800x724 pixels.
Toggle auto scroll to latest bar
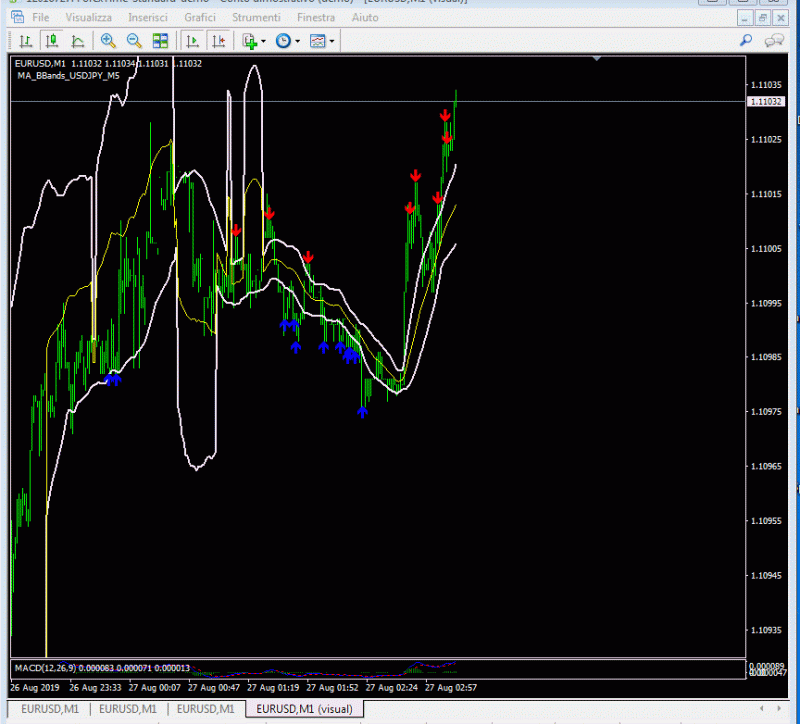192,41
